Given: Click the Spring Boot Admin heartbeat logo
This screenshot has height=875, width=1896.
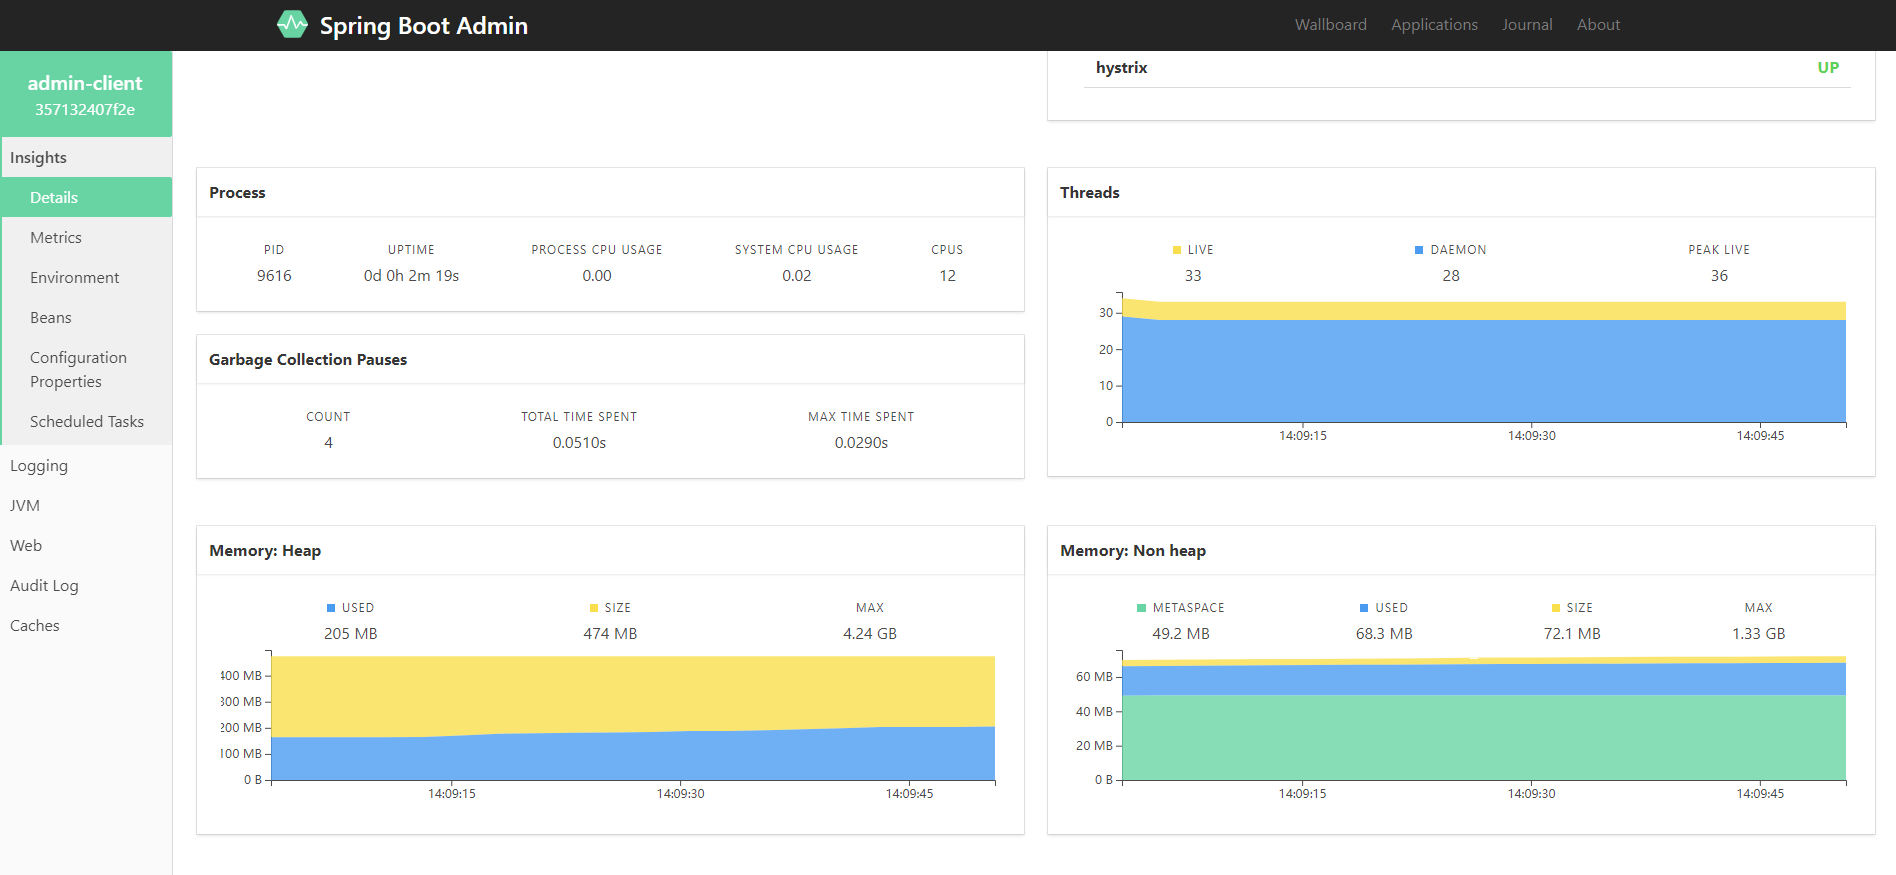Looking at the screenshot, I should 292,24.
